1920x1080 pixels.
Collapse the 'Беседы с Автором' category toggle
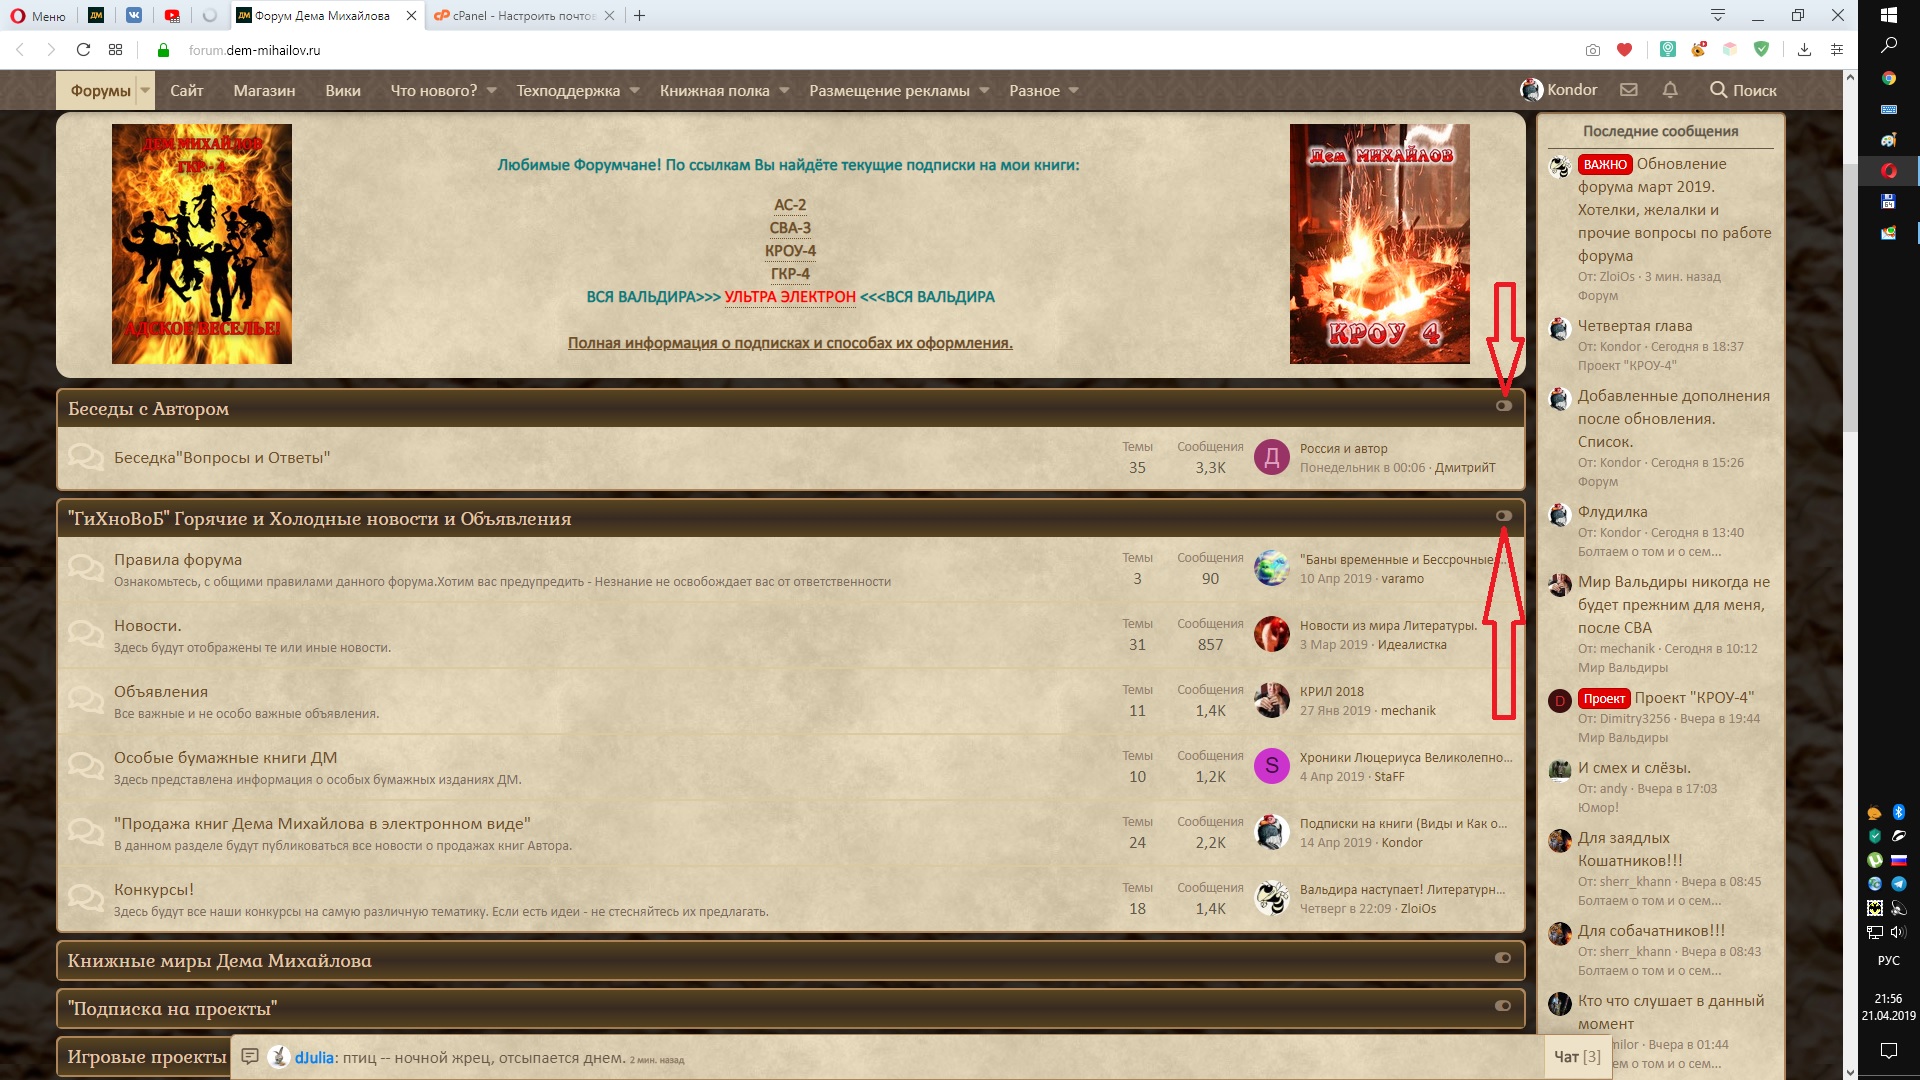click(x=1503, y=406)
